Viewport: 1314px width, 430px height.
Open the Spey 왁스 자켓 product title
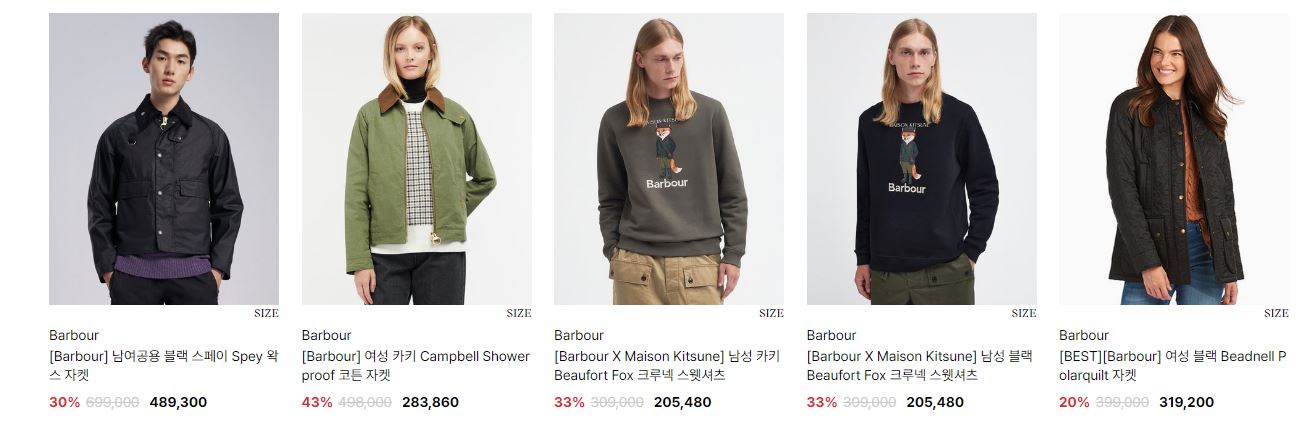pyautogui.click(x=163, y=366)
